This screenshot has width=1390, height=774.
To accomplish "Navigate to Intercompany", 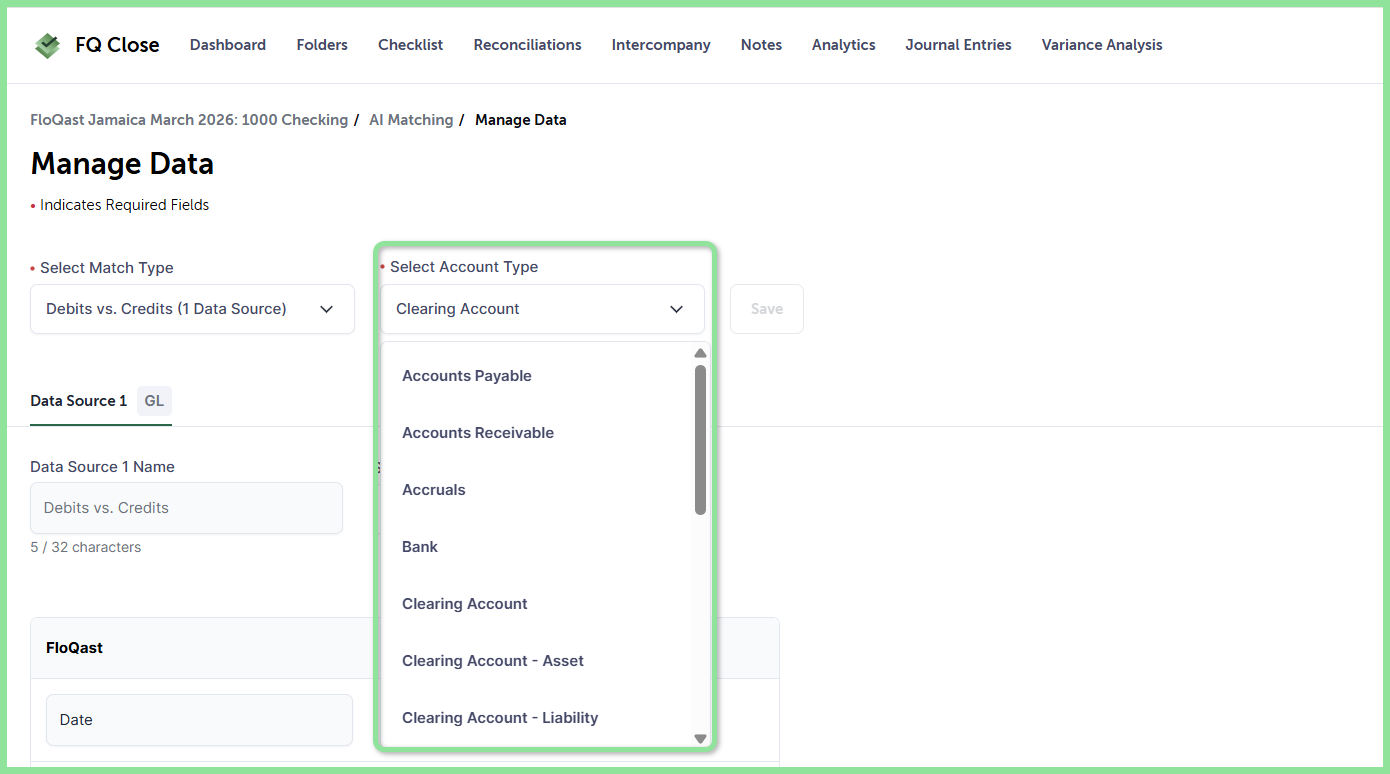I will click(x=661, y=45).
